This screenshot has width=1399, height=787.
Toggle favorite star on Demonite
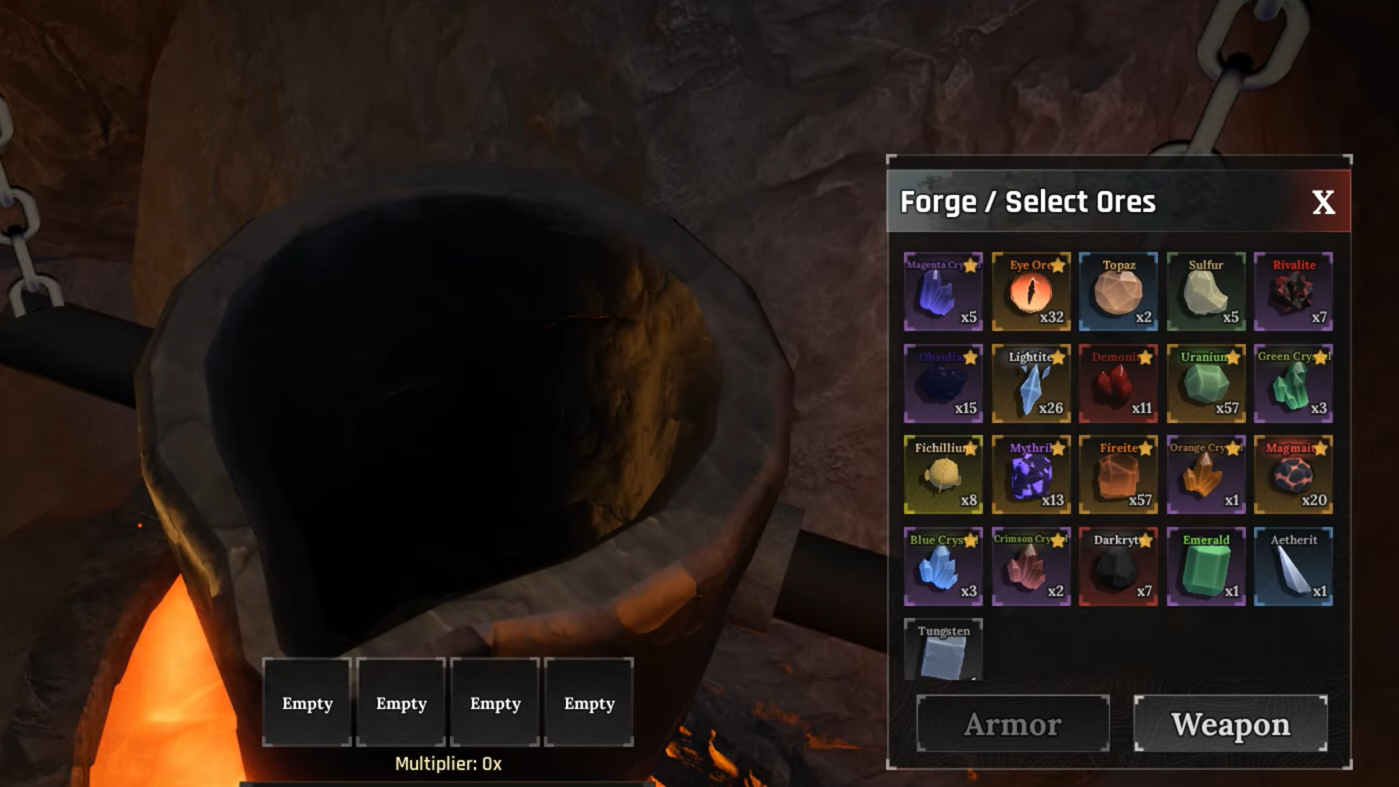point(1145,357)
